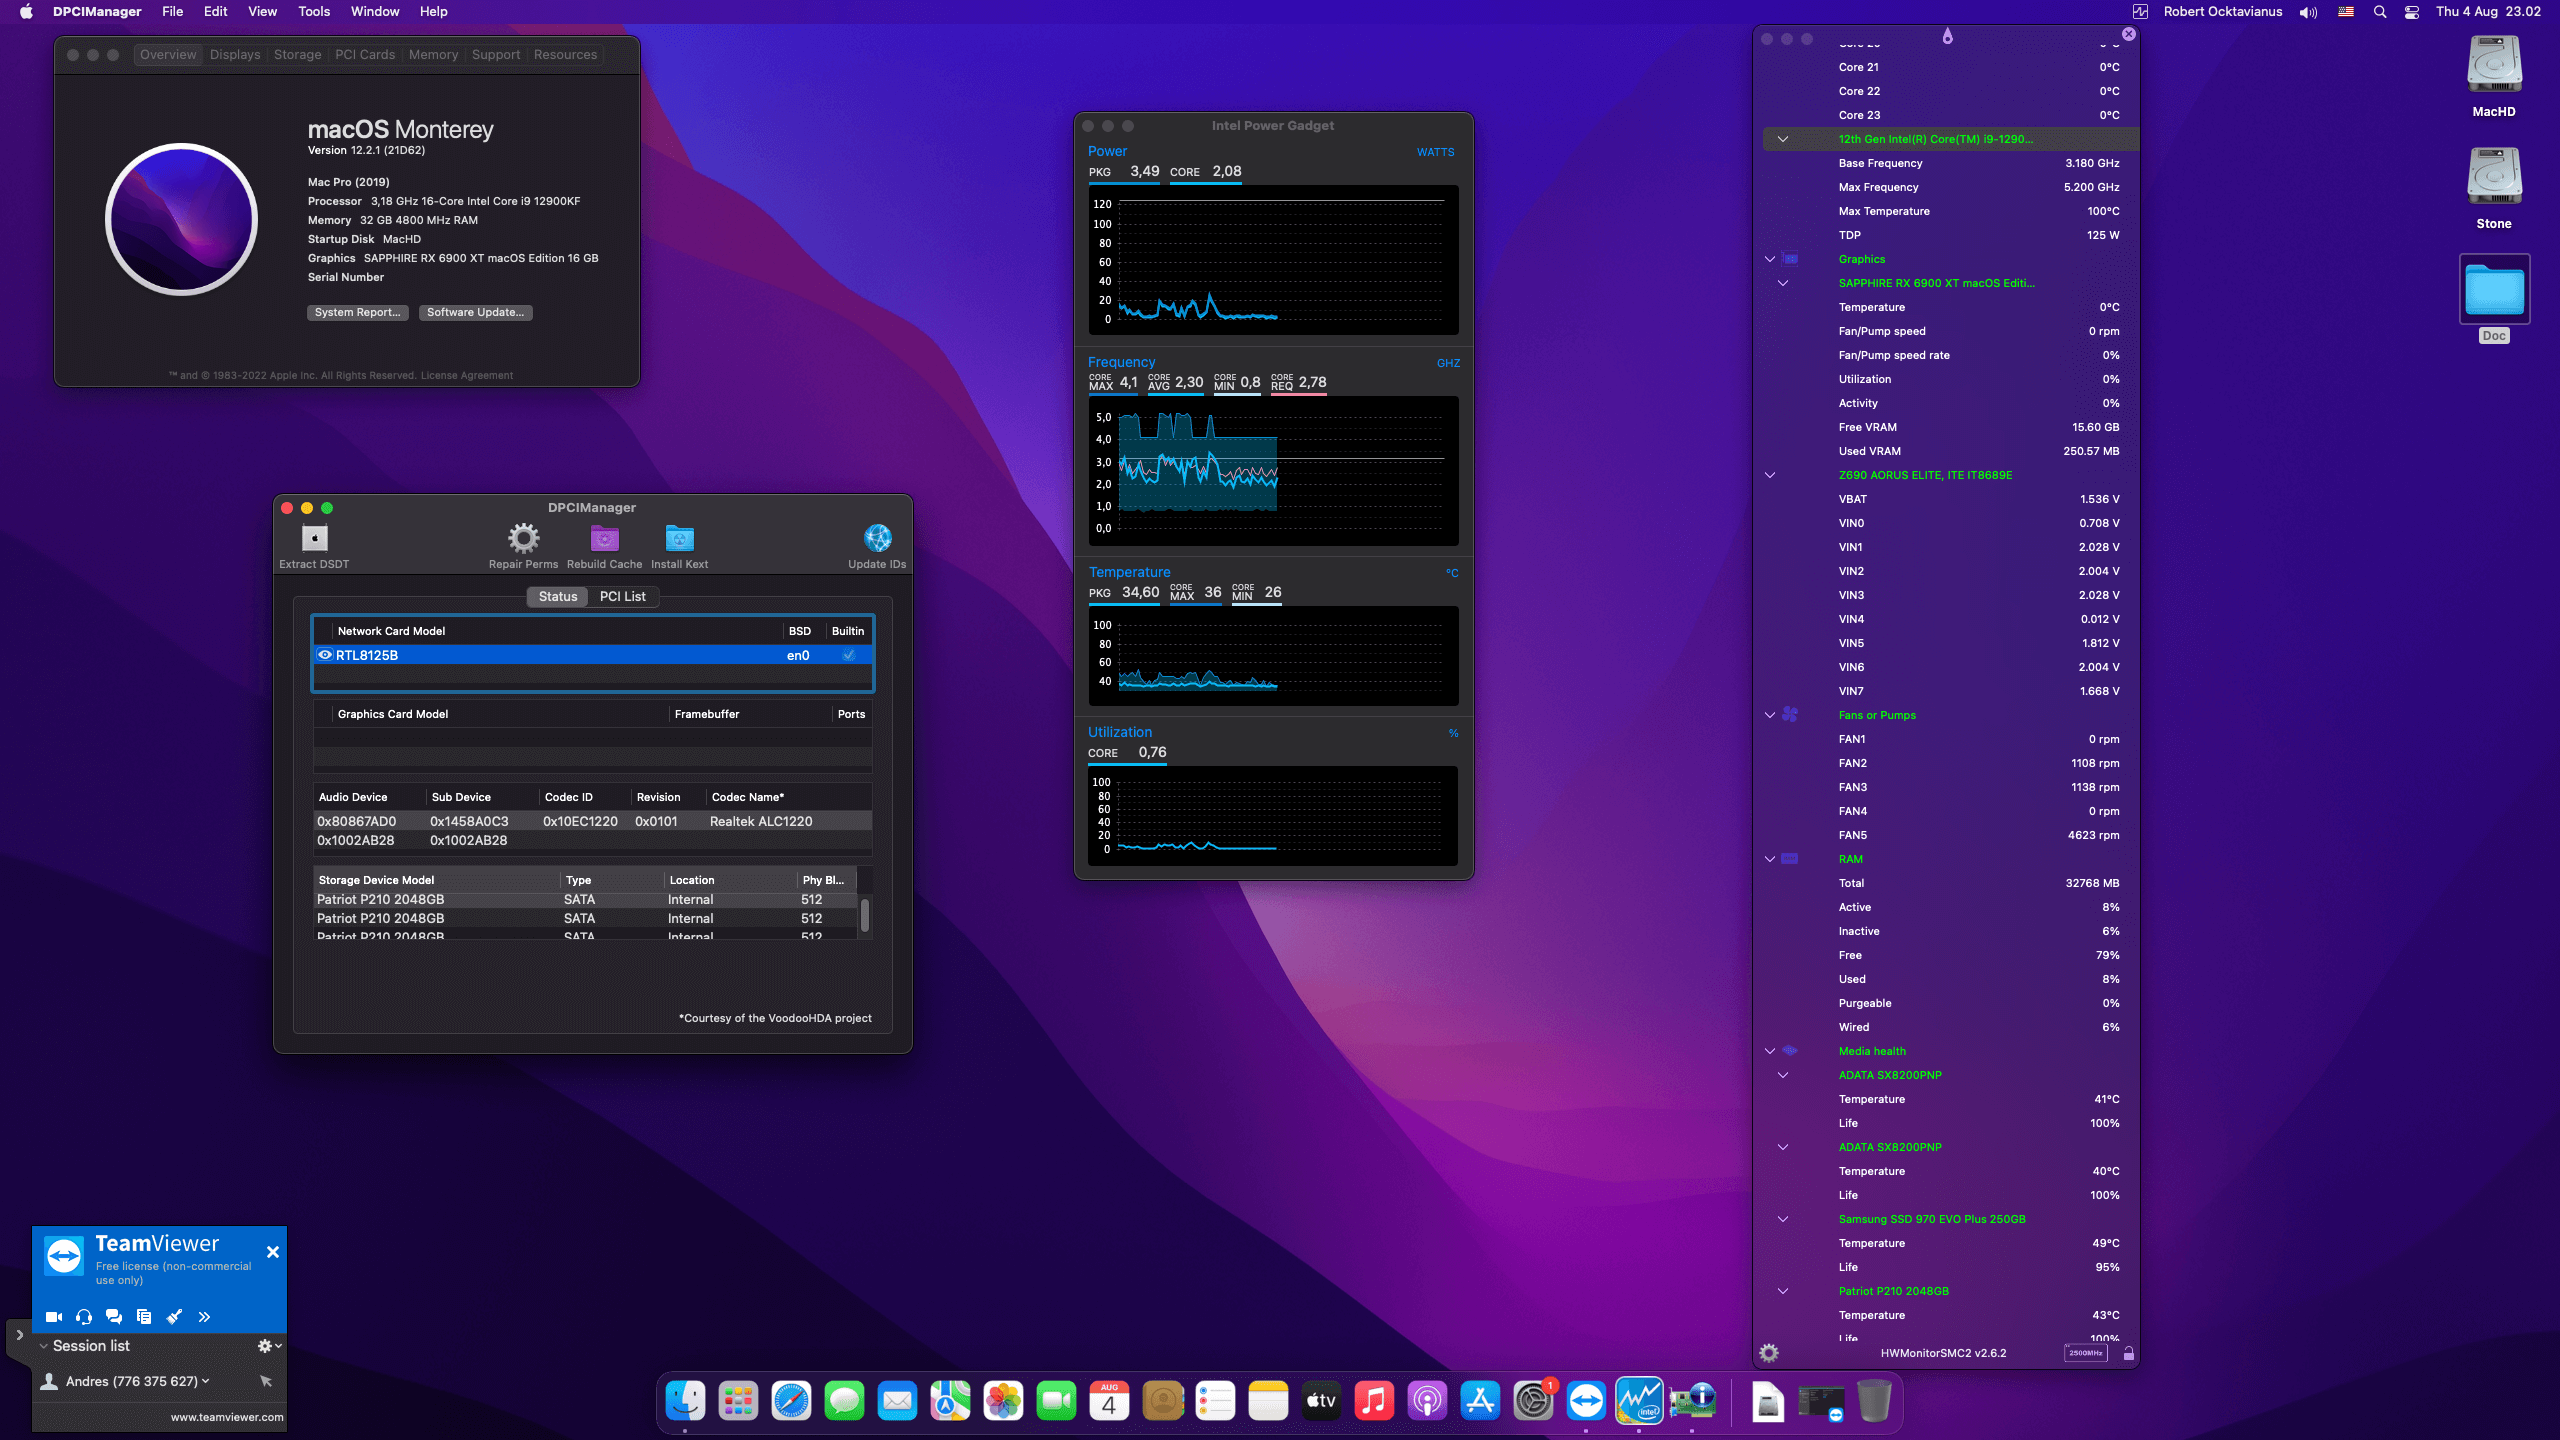Open the TeamViewer whiteboard brush icon
The height and width of the screenshot is (1440, 2560).
pos(174,1317)
